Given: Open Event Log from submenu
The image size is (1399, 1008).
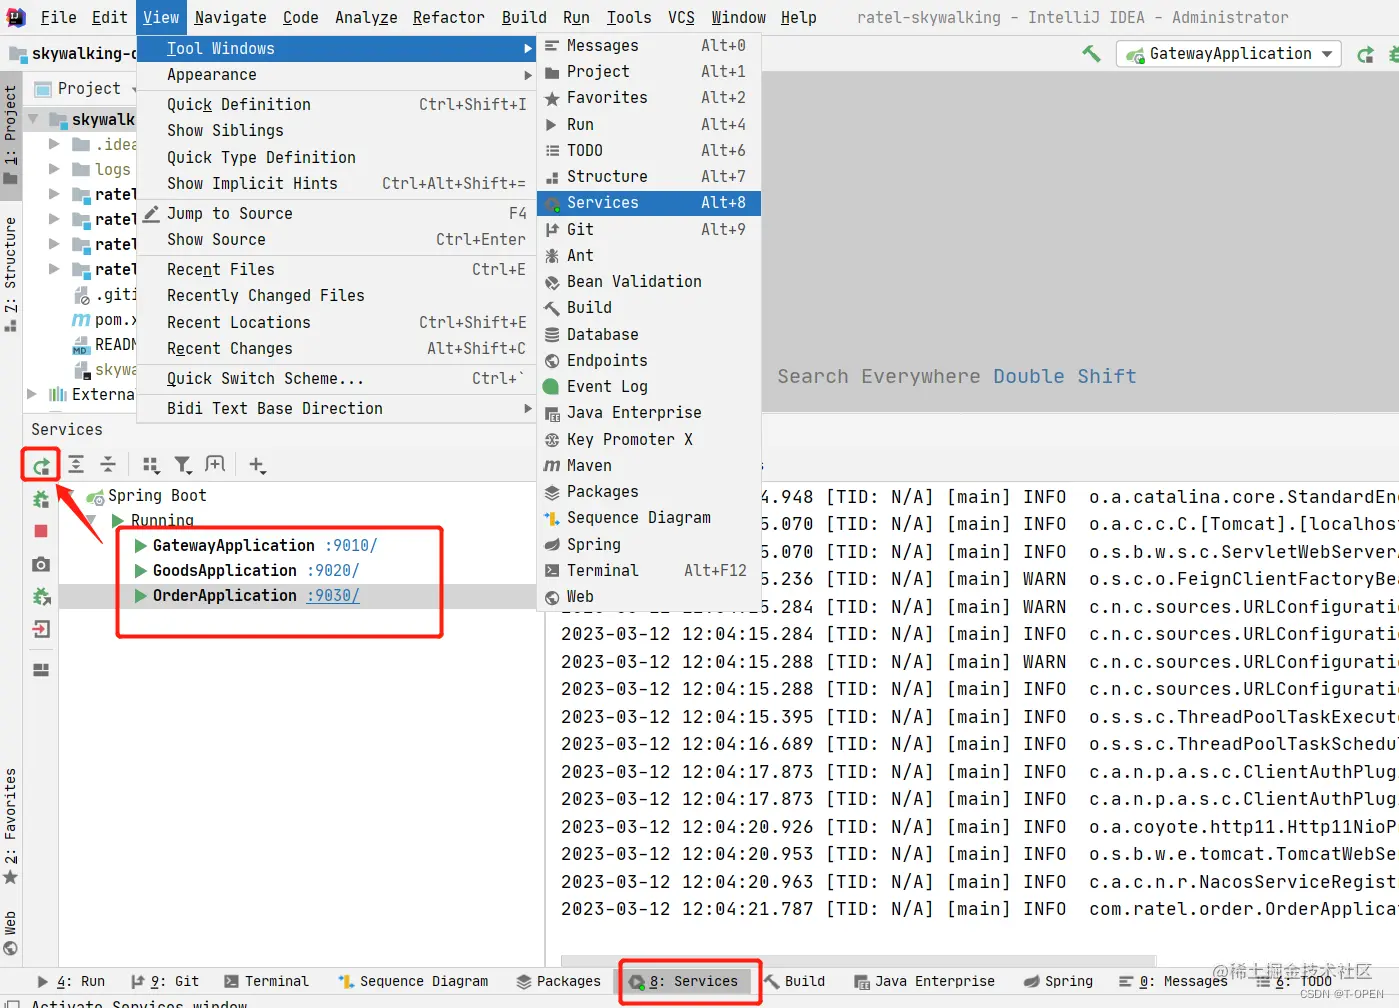Looking at the screenshot, I should [649, 386].
